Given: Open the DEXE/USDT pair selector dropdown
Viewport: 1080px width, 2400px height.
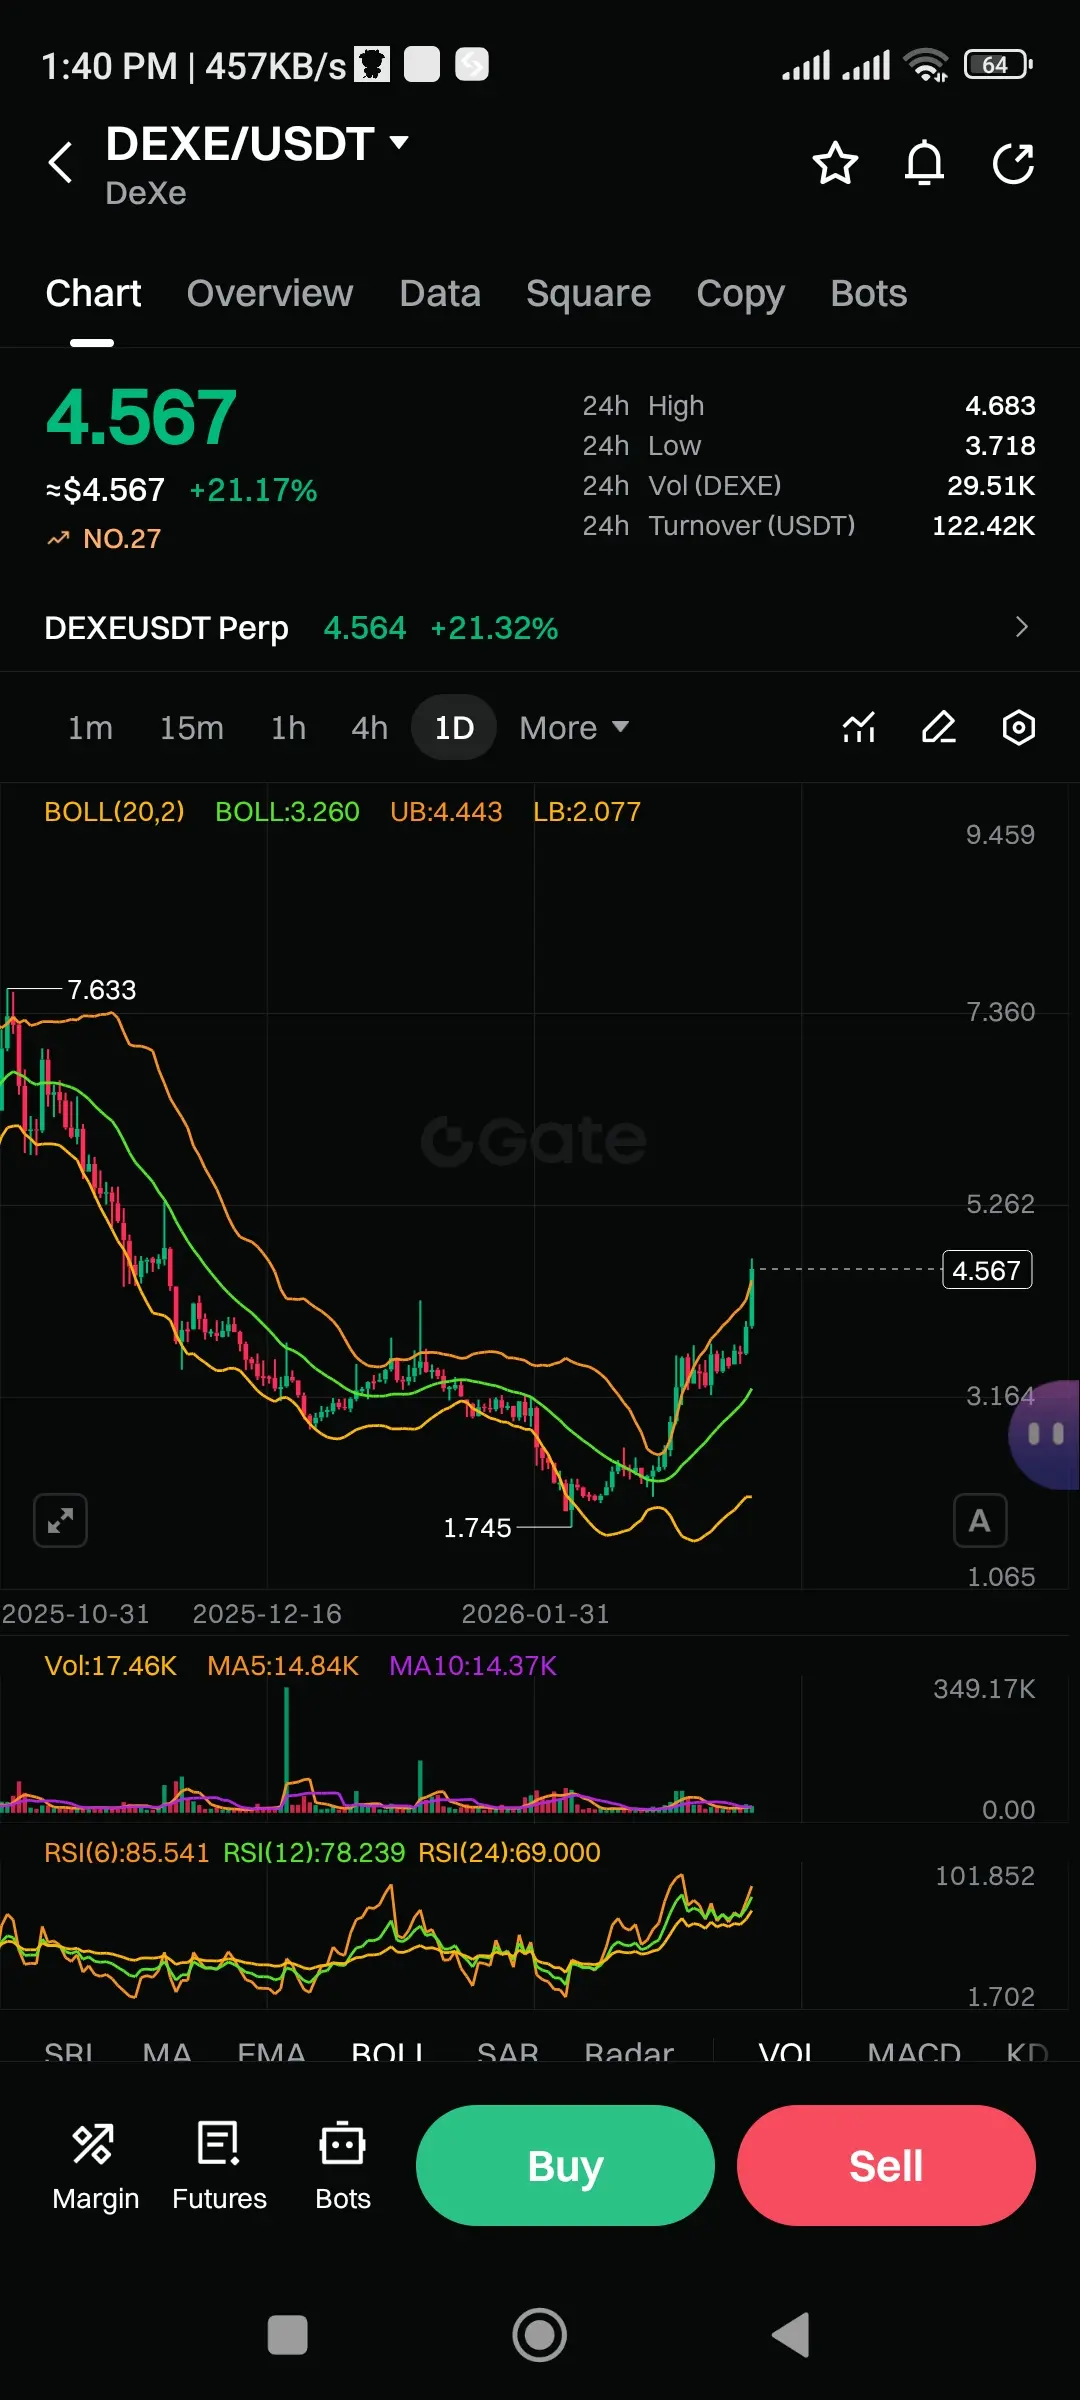Looking at the screenshot, I should click(258, 144).
